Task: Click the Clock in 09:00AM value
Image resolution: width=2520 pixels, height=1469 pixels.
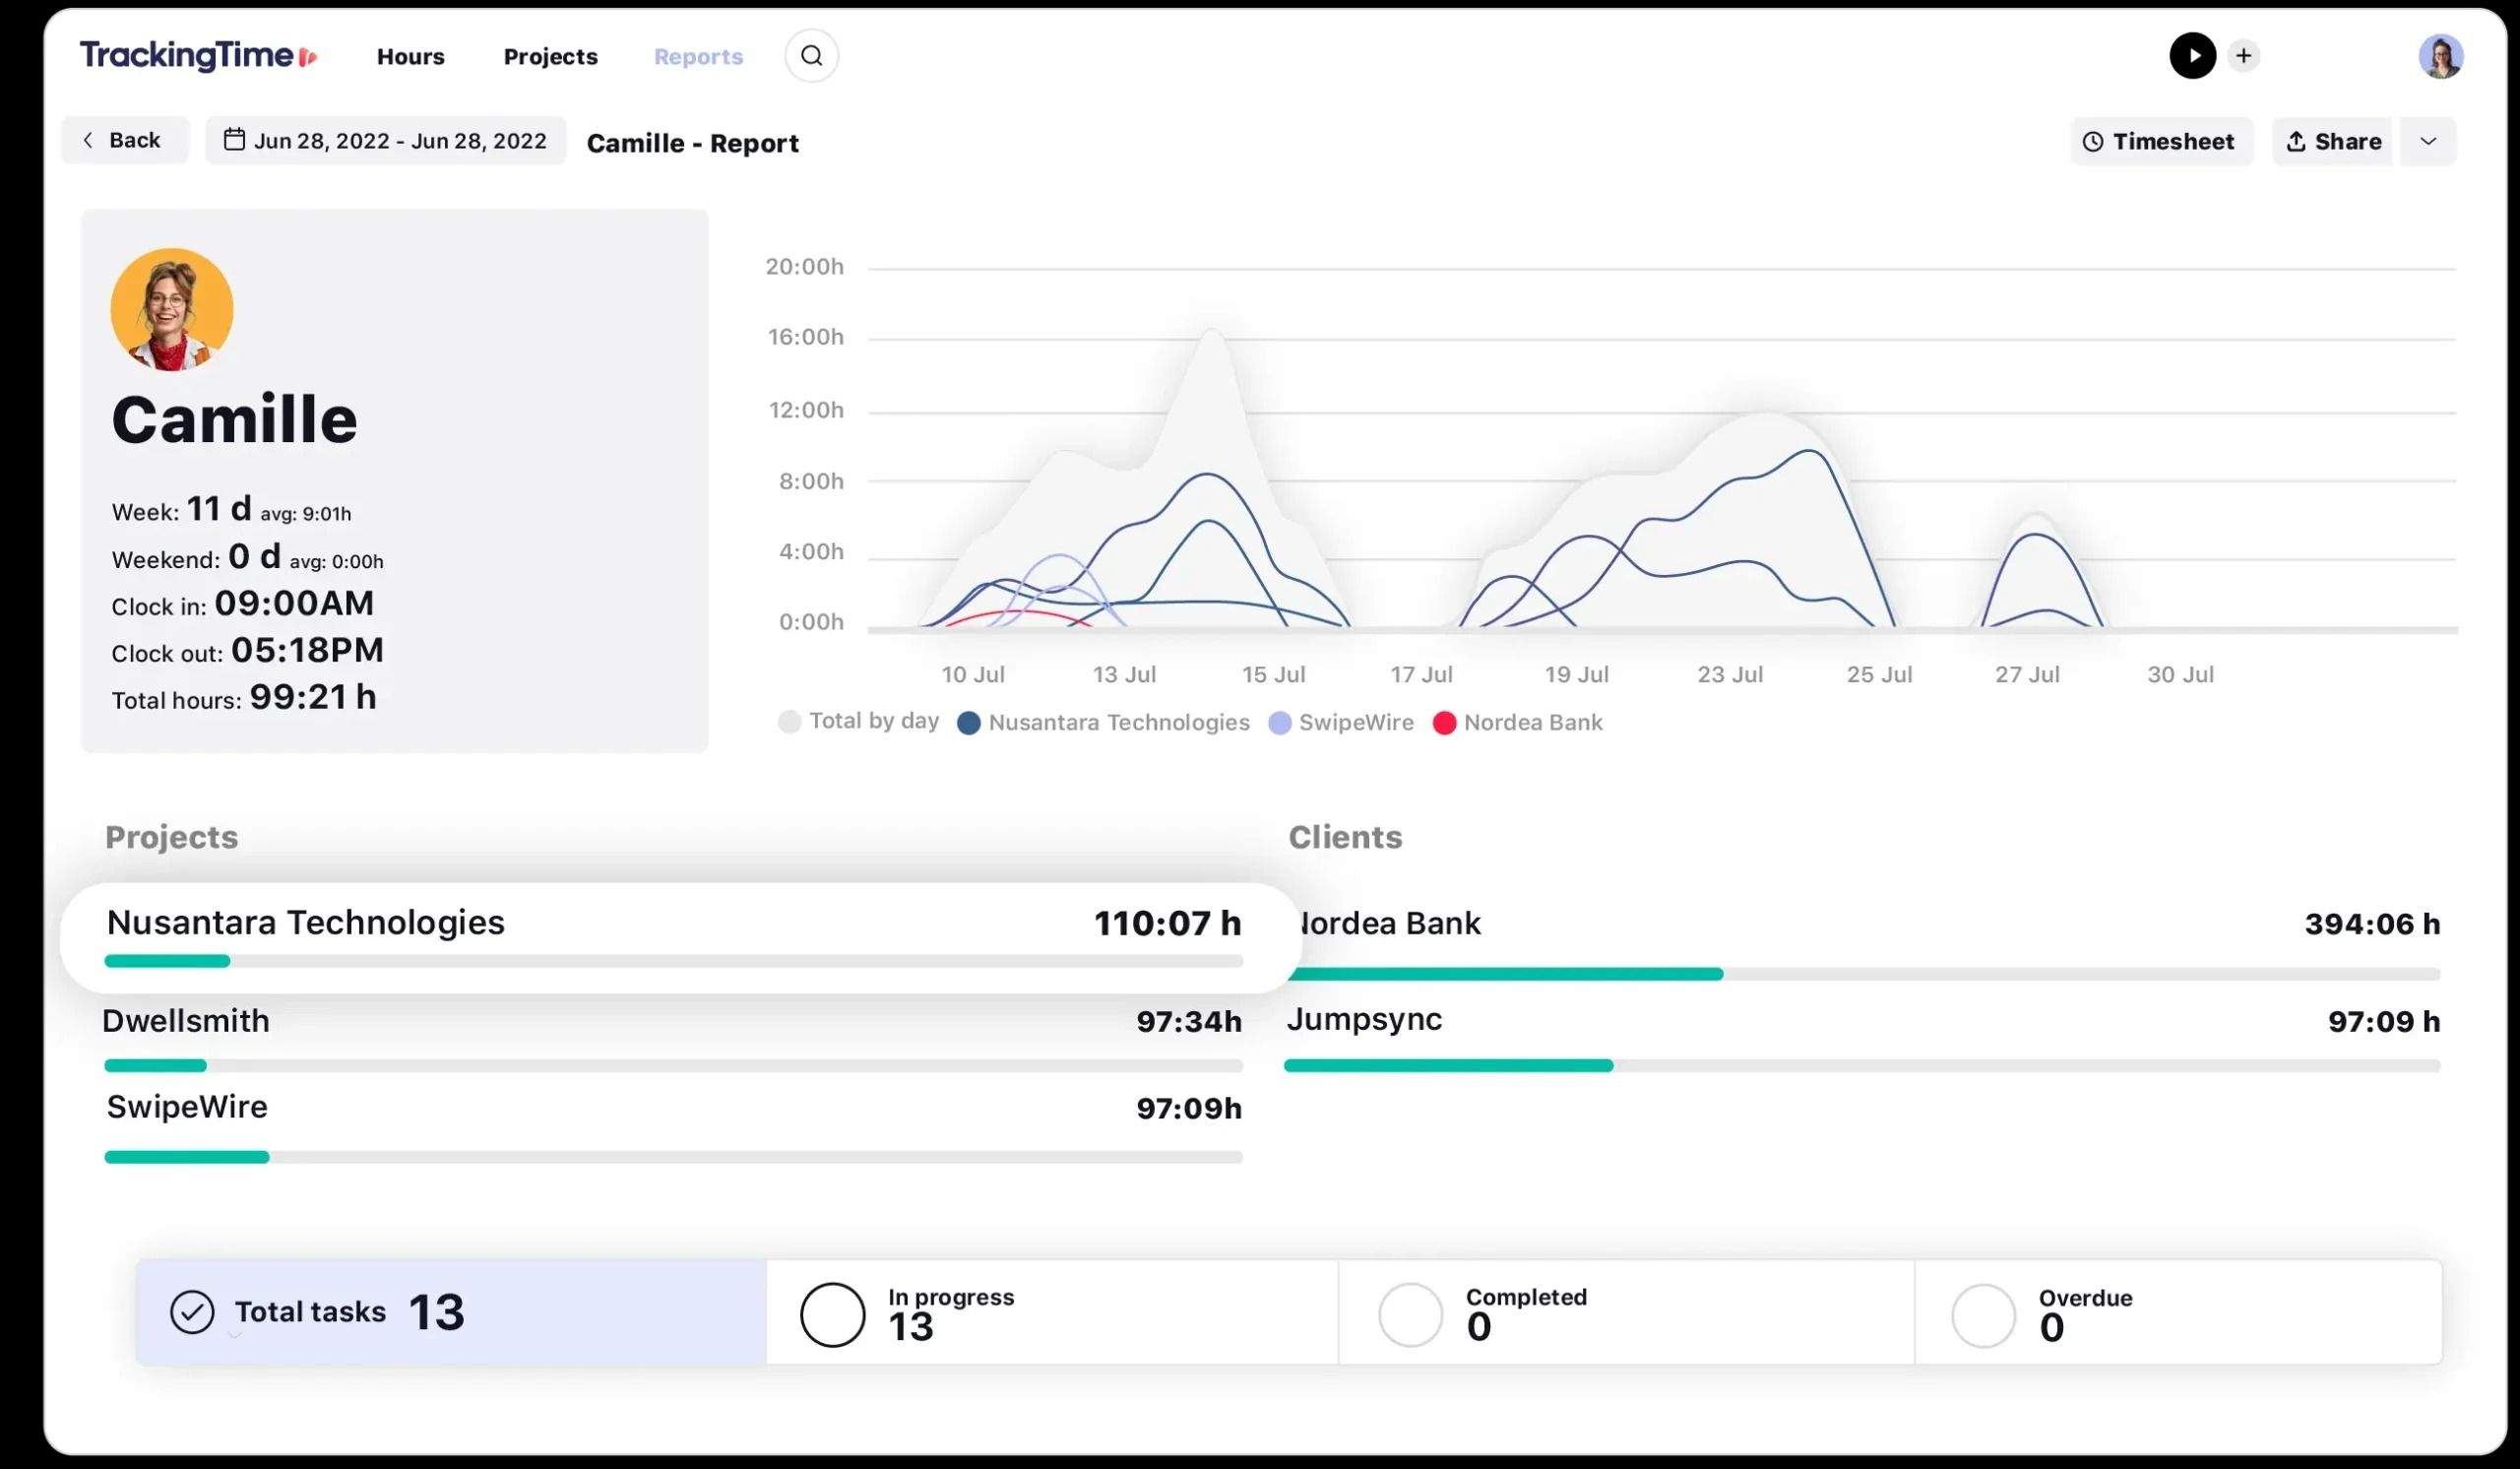Action: 294,603
